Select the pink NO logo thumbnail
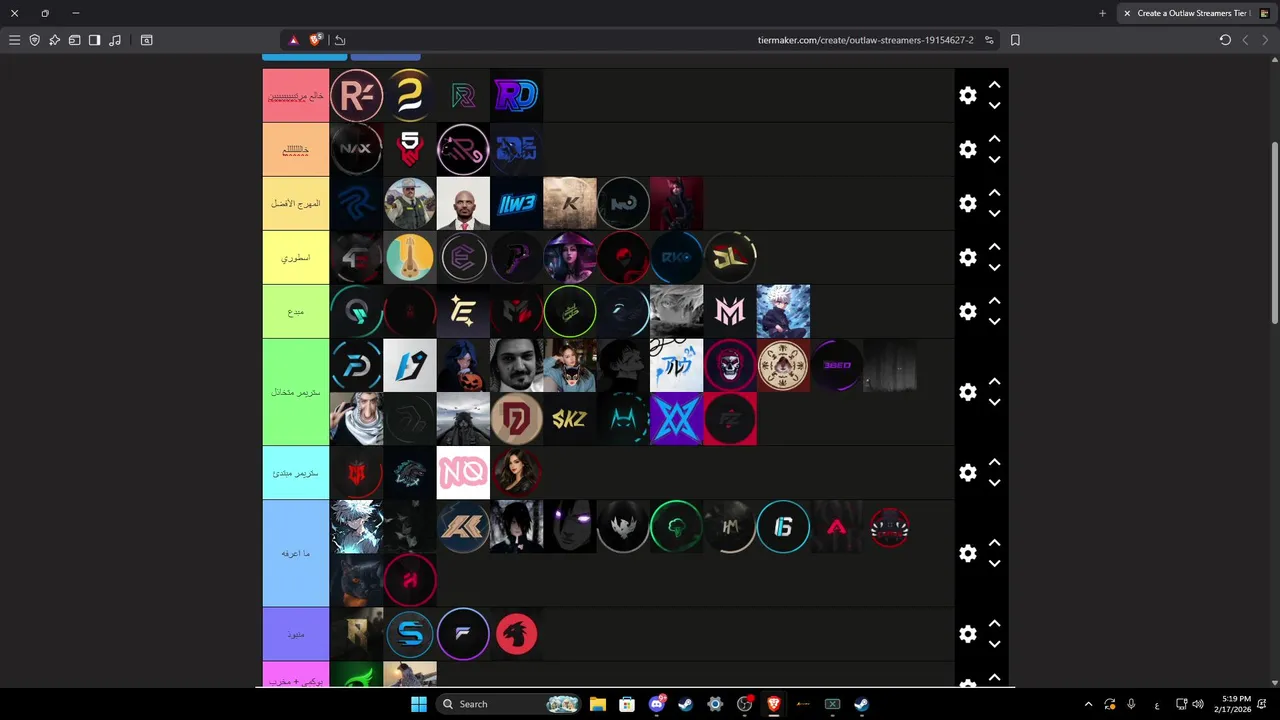The image size is (1280, 720). pos(463,472)
